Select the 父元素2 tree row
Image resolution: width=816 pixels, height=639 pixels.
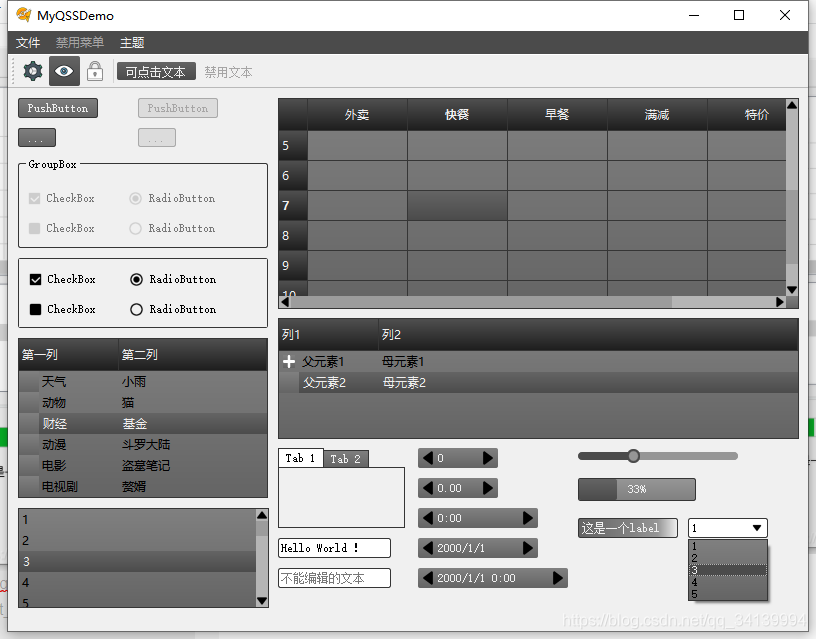[x=538, y=382]
